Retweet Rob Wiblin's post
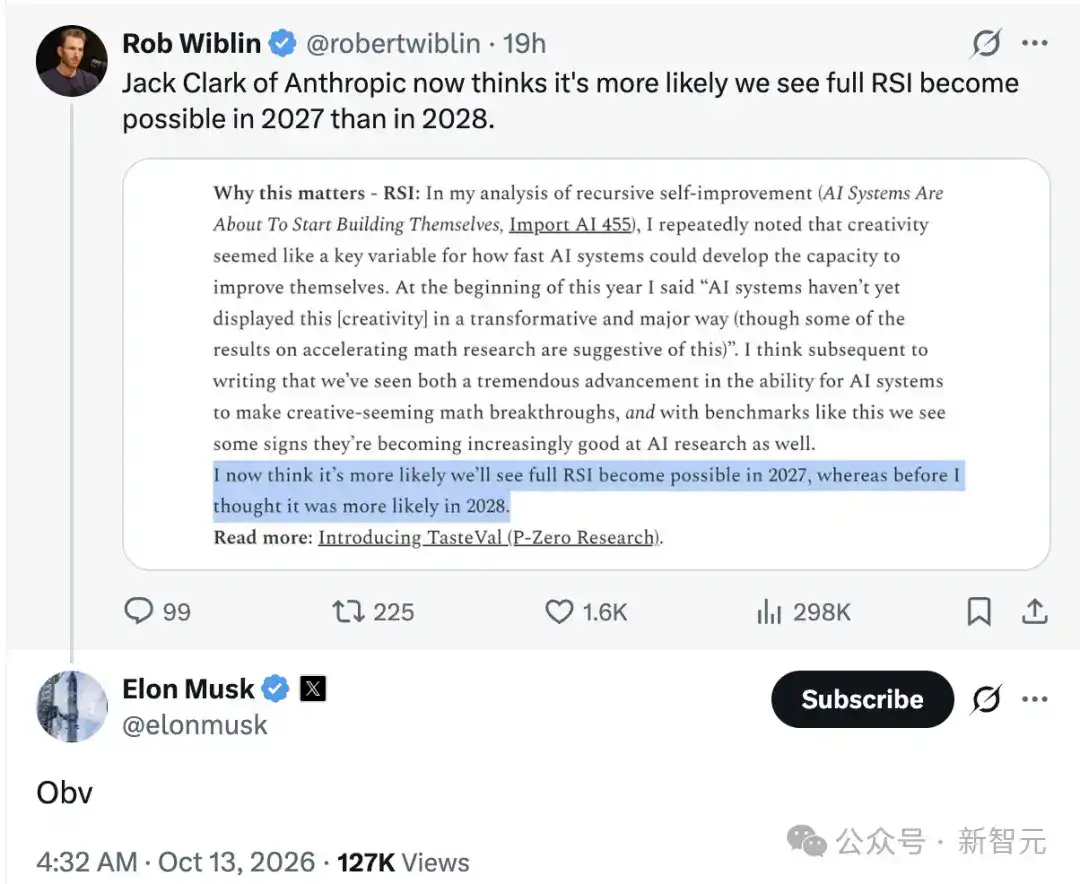Screen dimensions: 1080x884 tap(373, 611)
